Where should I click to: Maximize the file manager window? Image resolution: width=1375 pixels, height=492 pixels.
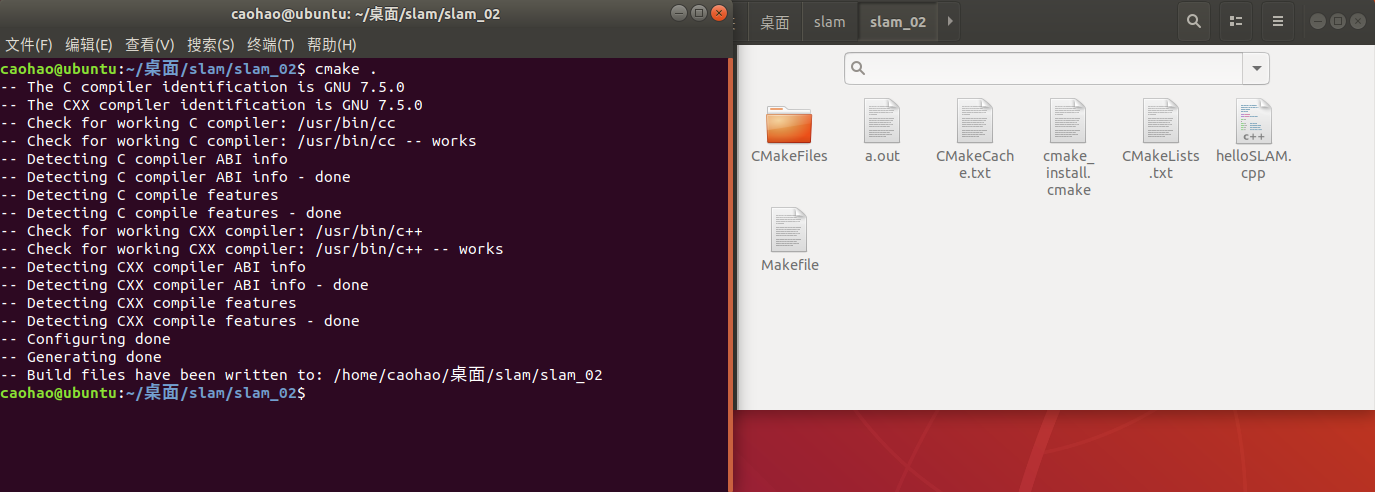(x=1338, y=21)
